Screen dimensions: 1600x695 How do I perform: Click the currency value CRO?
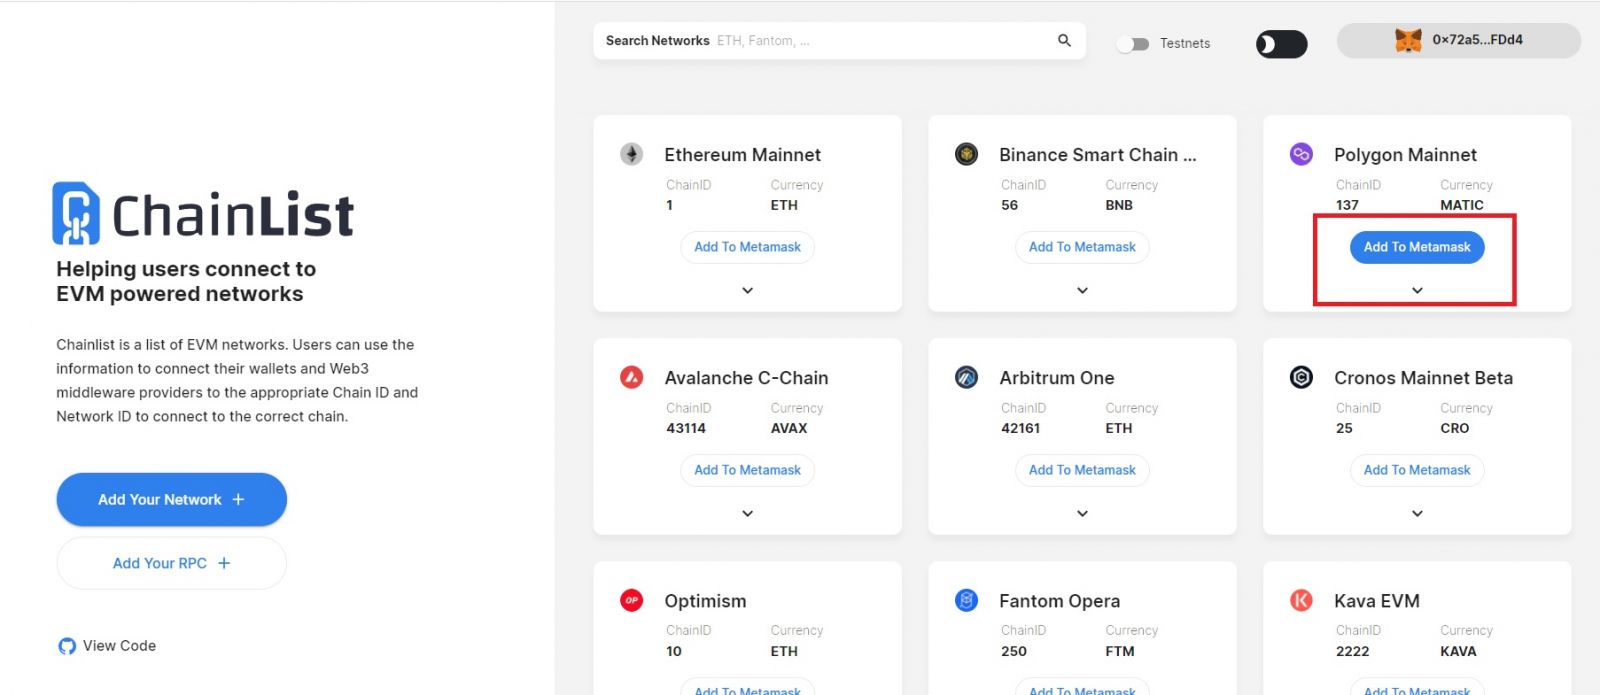click(1455, 428)
